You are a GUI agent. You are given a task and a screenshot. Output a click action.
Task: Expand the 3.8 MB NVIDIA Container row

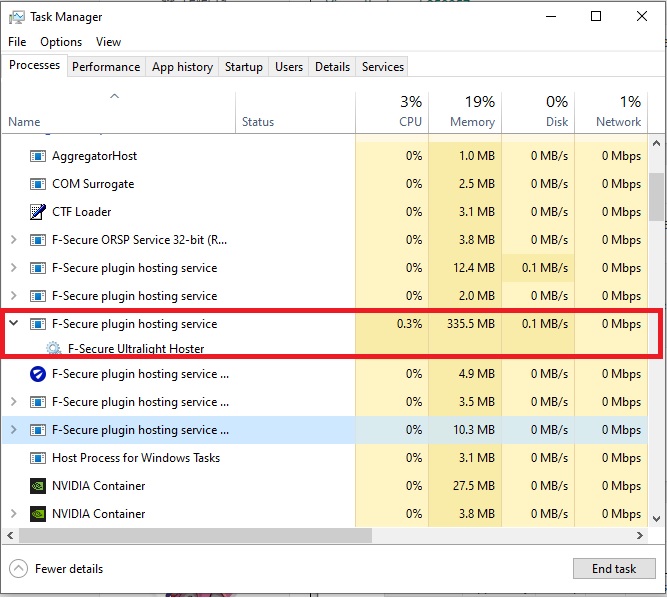click(14, 514)
